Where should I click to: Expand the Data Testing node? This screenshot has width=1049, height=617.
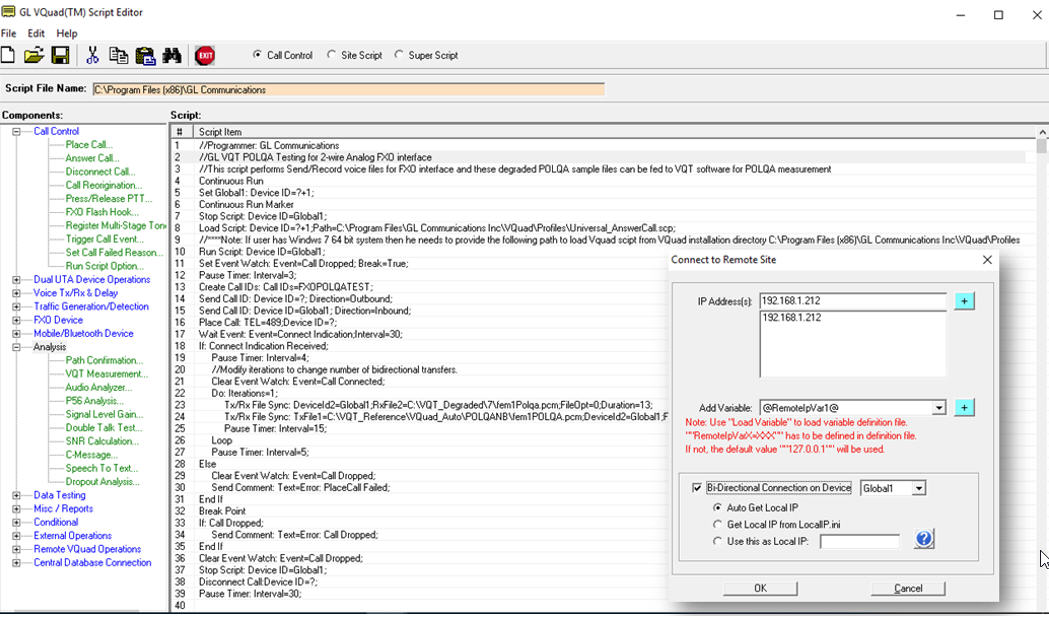pyautogui.click(x=17, y=495)
